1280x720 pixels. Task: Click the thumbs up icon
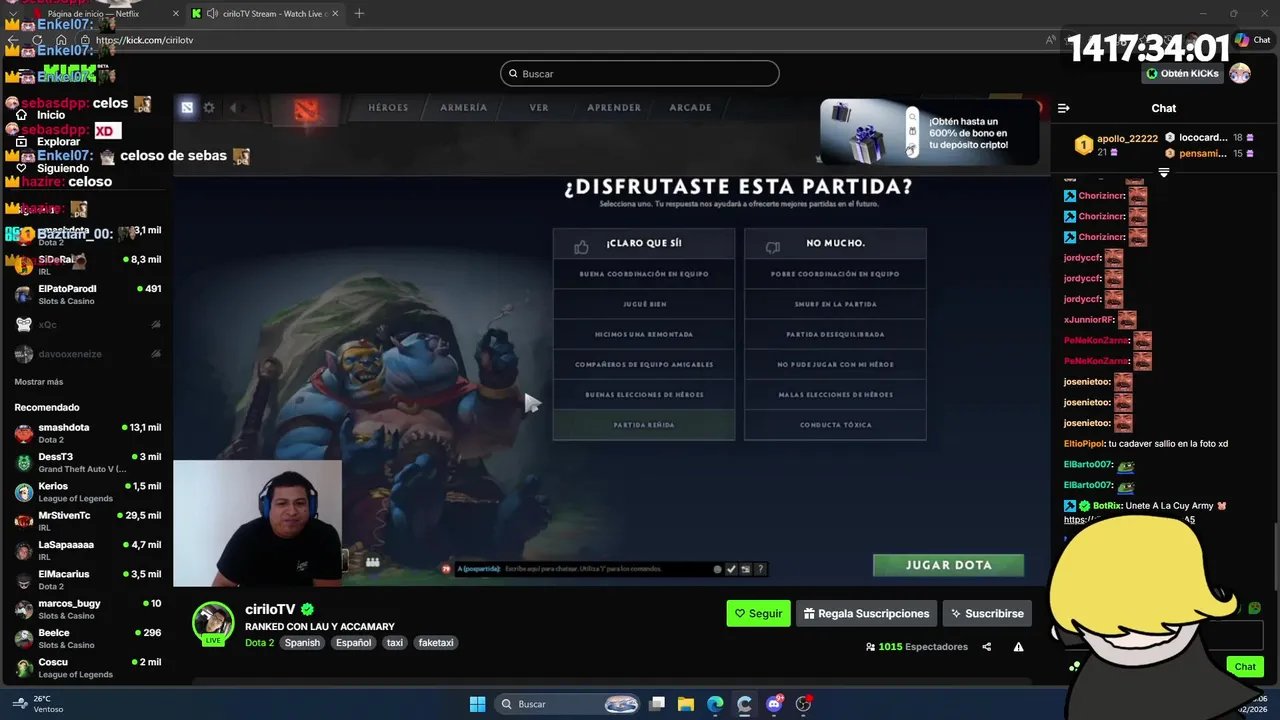click(x=581, y=246)
